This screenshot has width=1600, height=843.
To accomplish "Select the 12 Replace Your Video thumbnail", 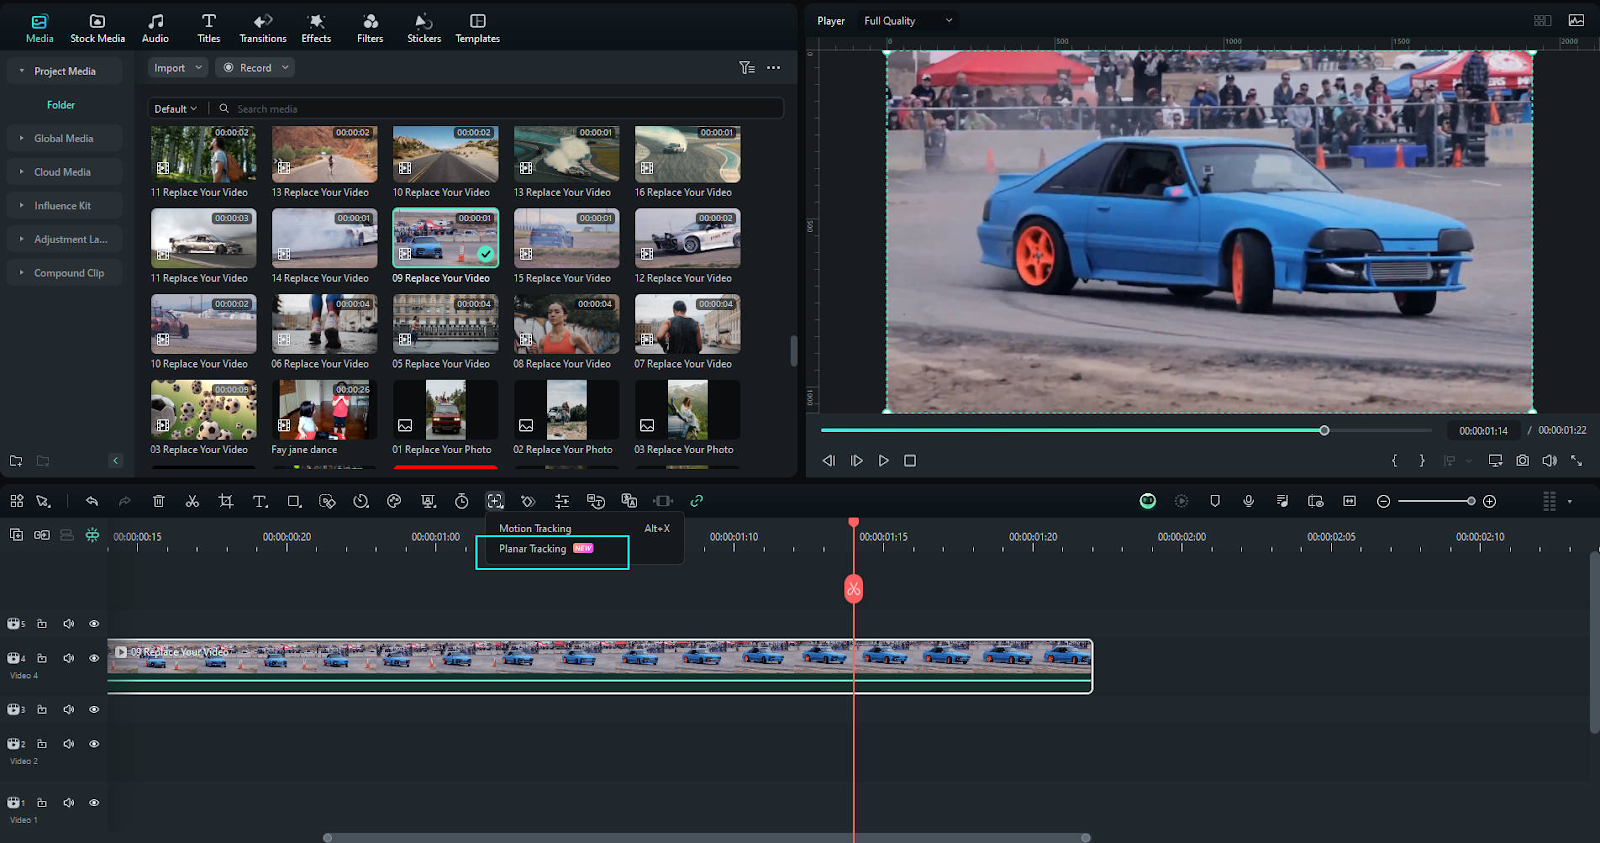I will point(688,238).
